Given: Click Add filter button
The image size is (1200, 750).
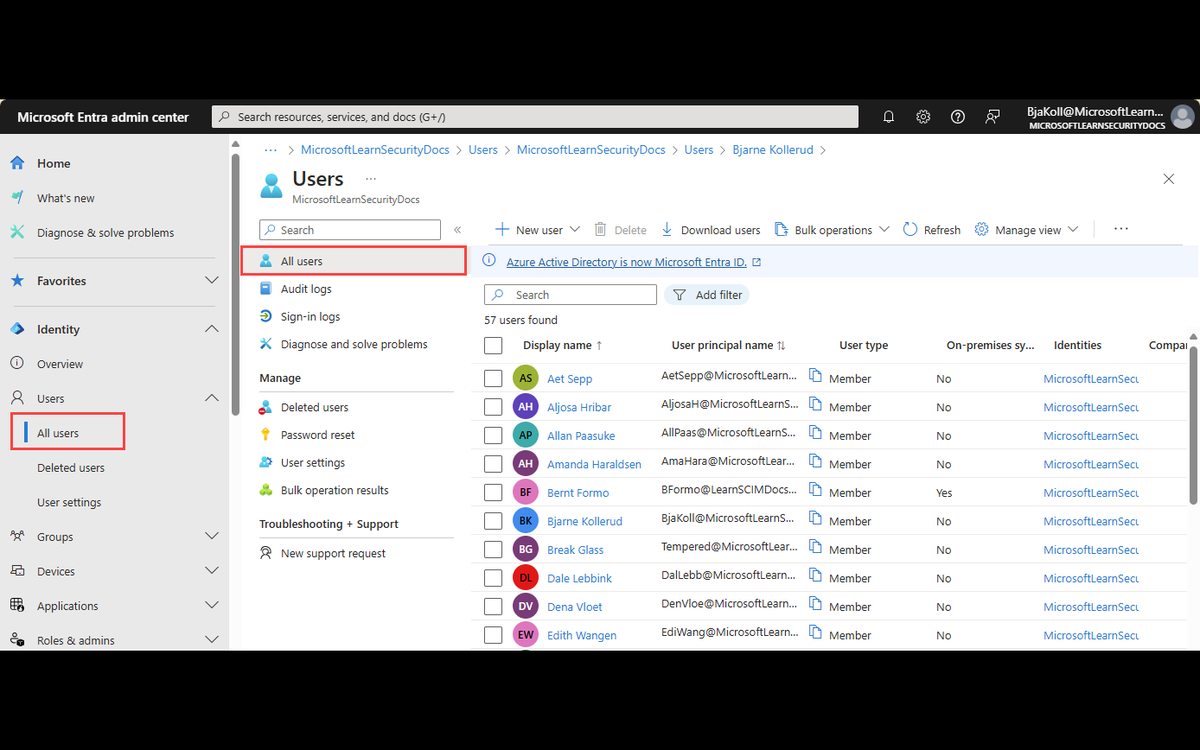Looking at the screenshot, I should tap(707, 295).
